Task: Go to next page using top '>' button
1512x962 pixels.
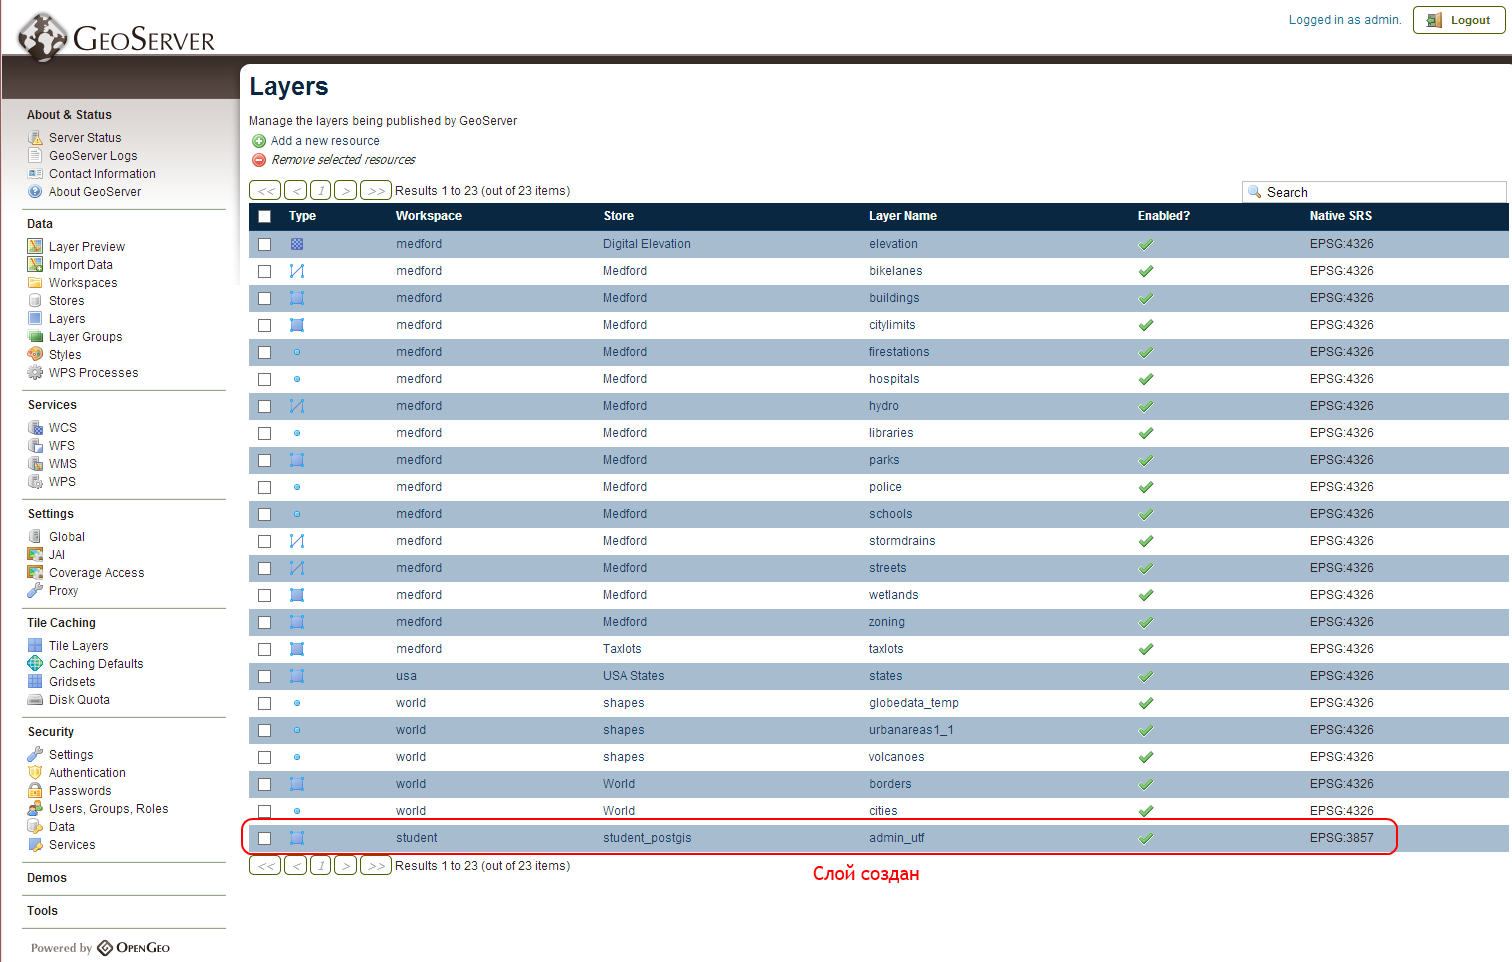Action: (x=346, y=190)
